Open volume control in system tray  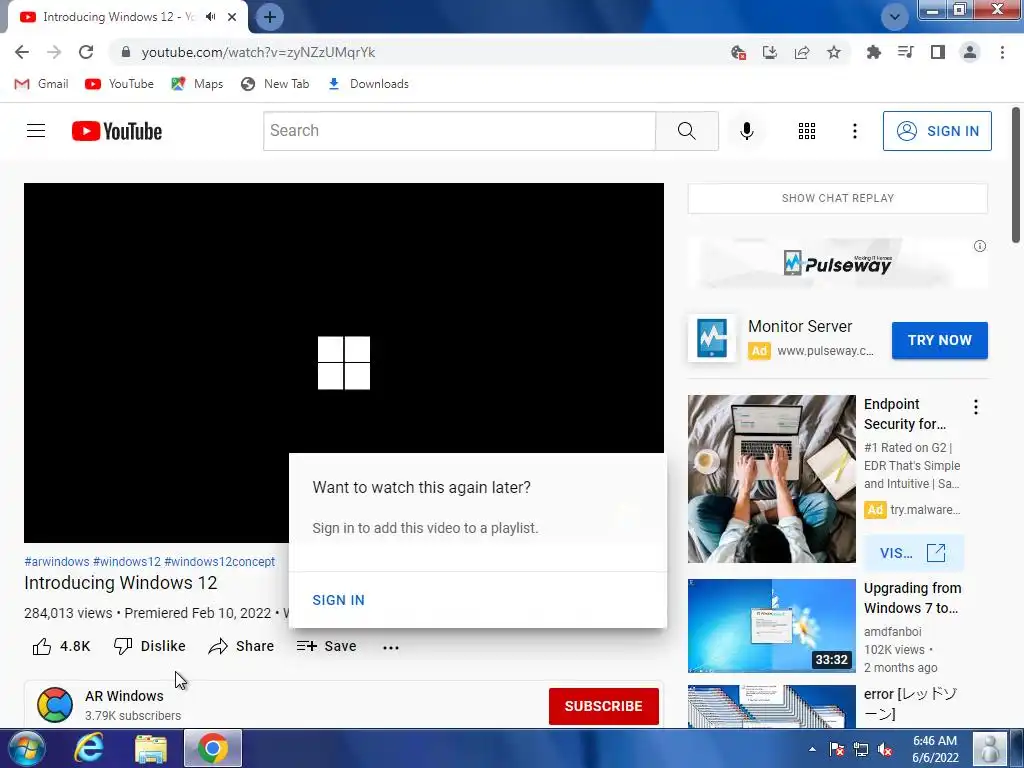tap(886, 750)
